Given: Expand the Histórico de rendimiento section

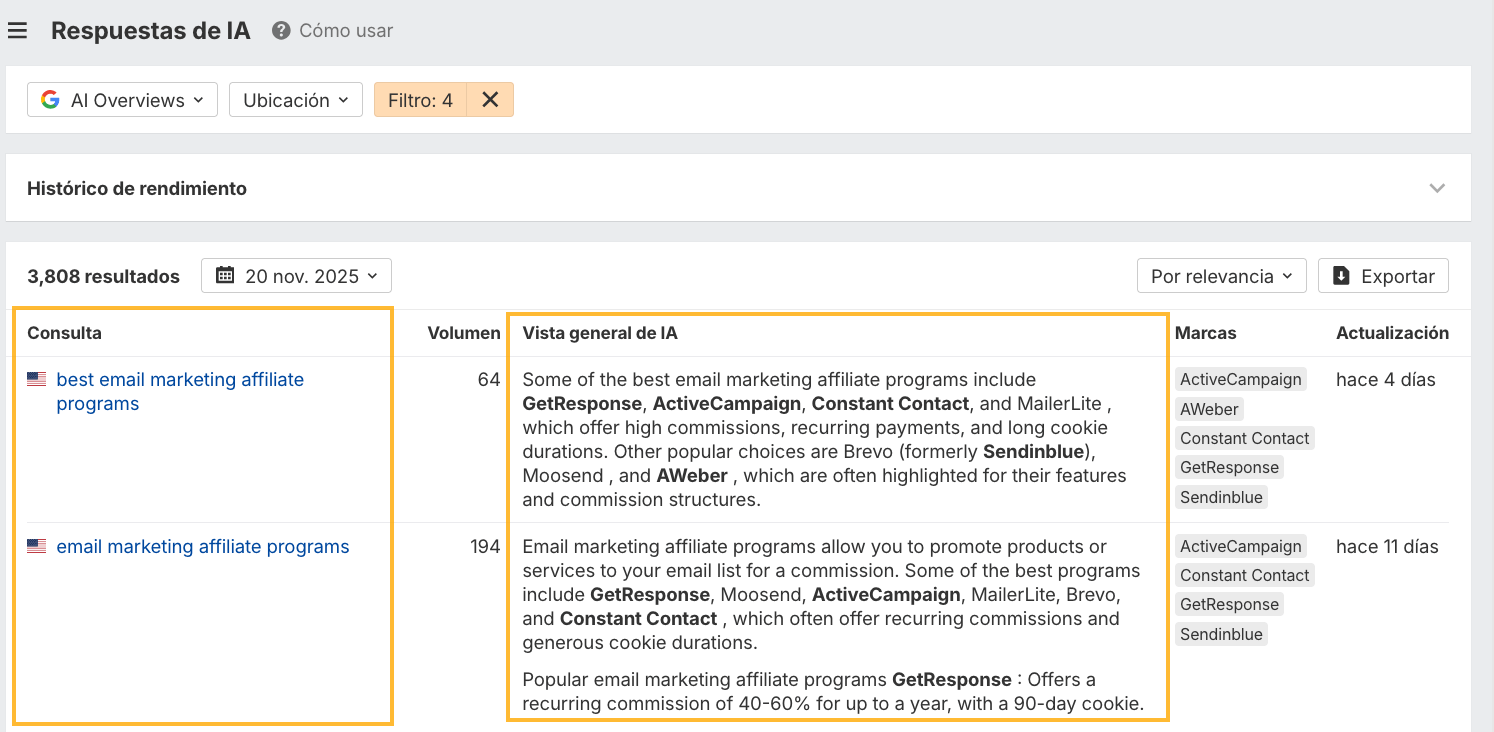Looking at the screenshot, I should (x=1437, y=187).
